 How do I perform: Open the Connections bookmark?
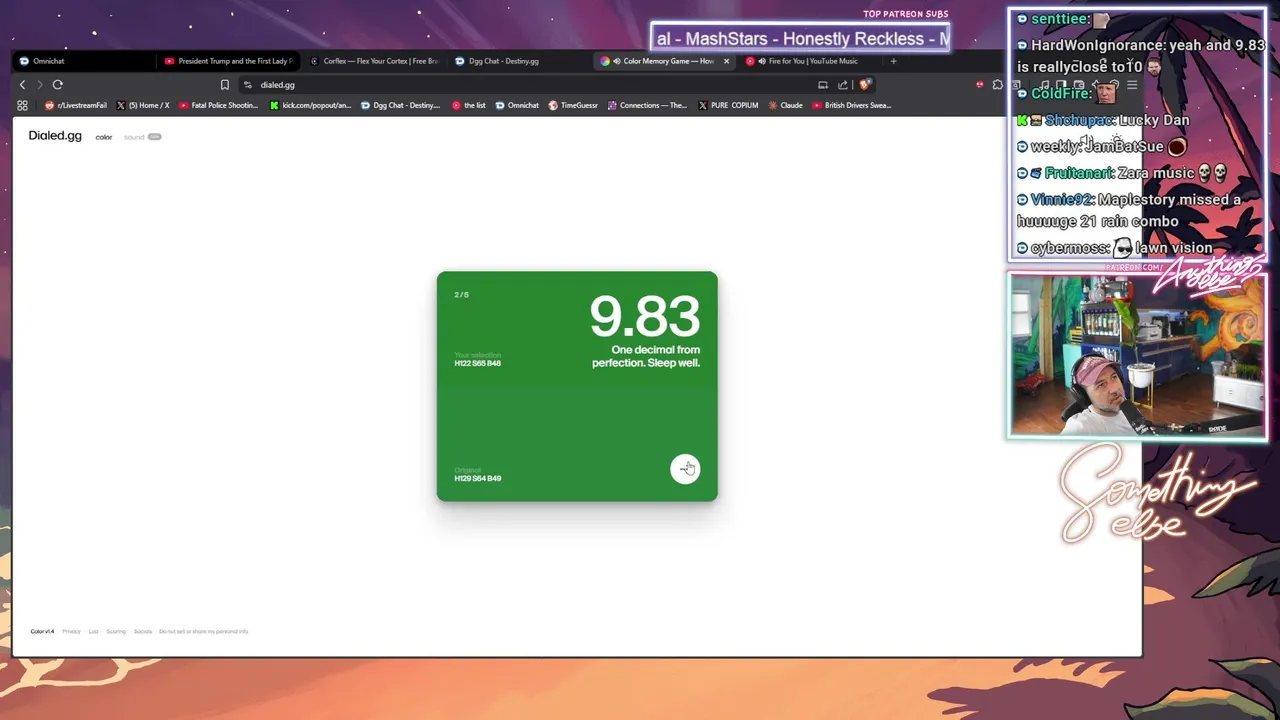tap(647, 105)
